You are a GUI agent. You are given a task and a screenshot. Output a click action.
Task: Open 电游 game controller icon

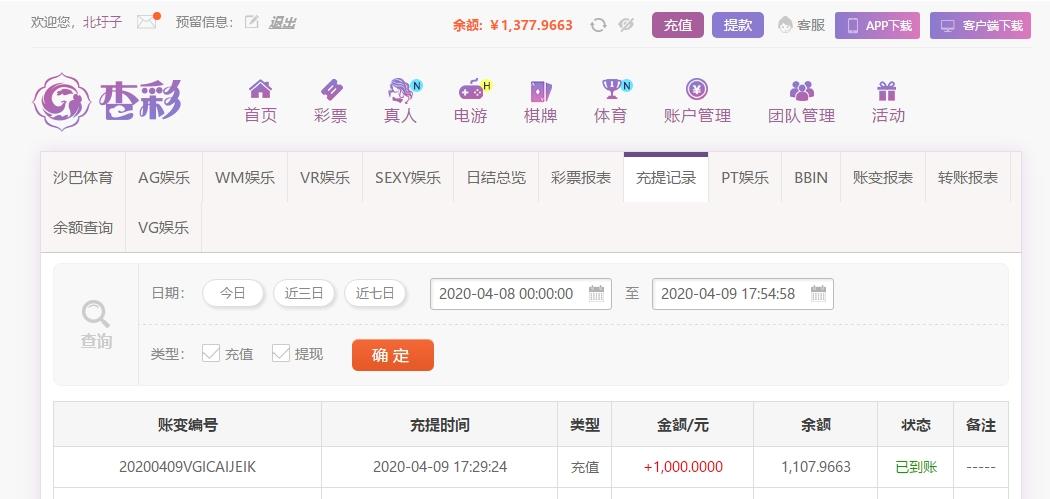[471, 90]
